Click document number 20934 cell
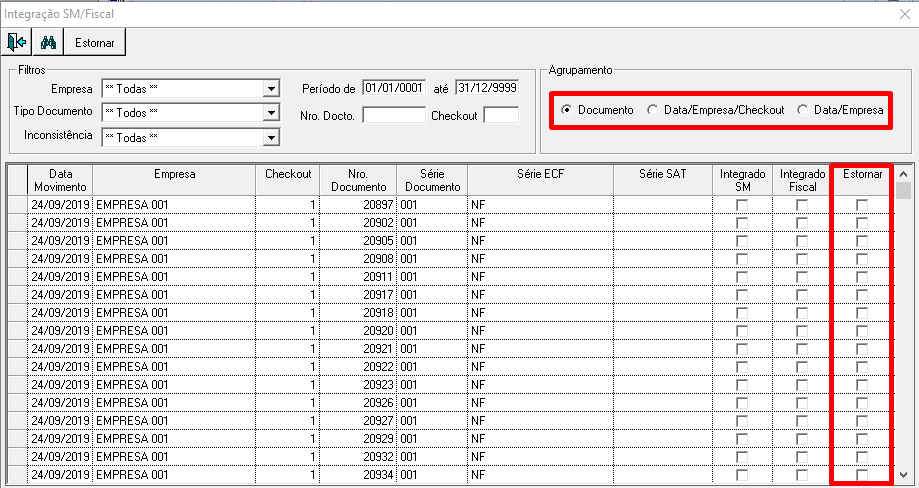Viewport: 919px width, 488px height. pos(359,475)
